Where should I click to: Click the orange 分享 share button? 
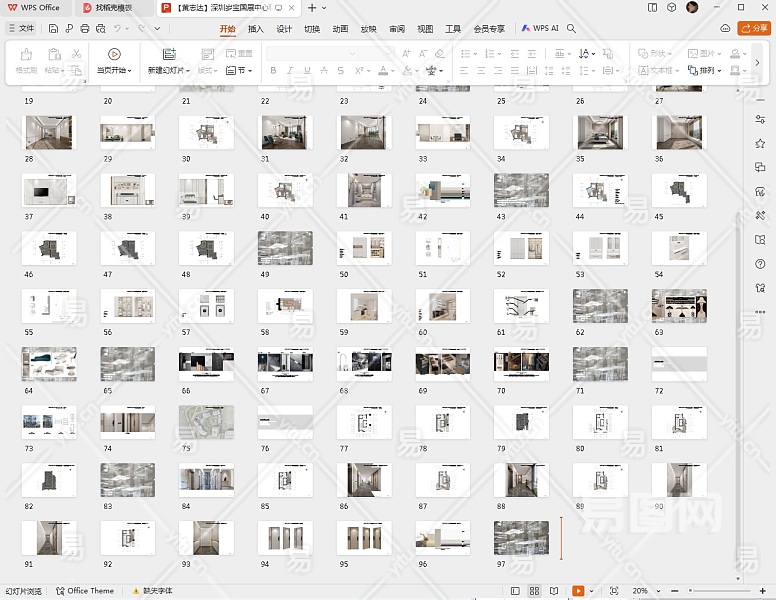(x=753, y=29)
